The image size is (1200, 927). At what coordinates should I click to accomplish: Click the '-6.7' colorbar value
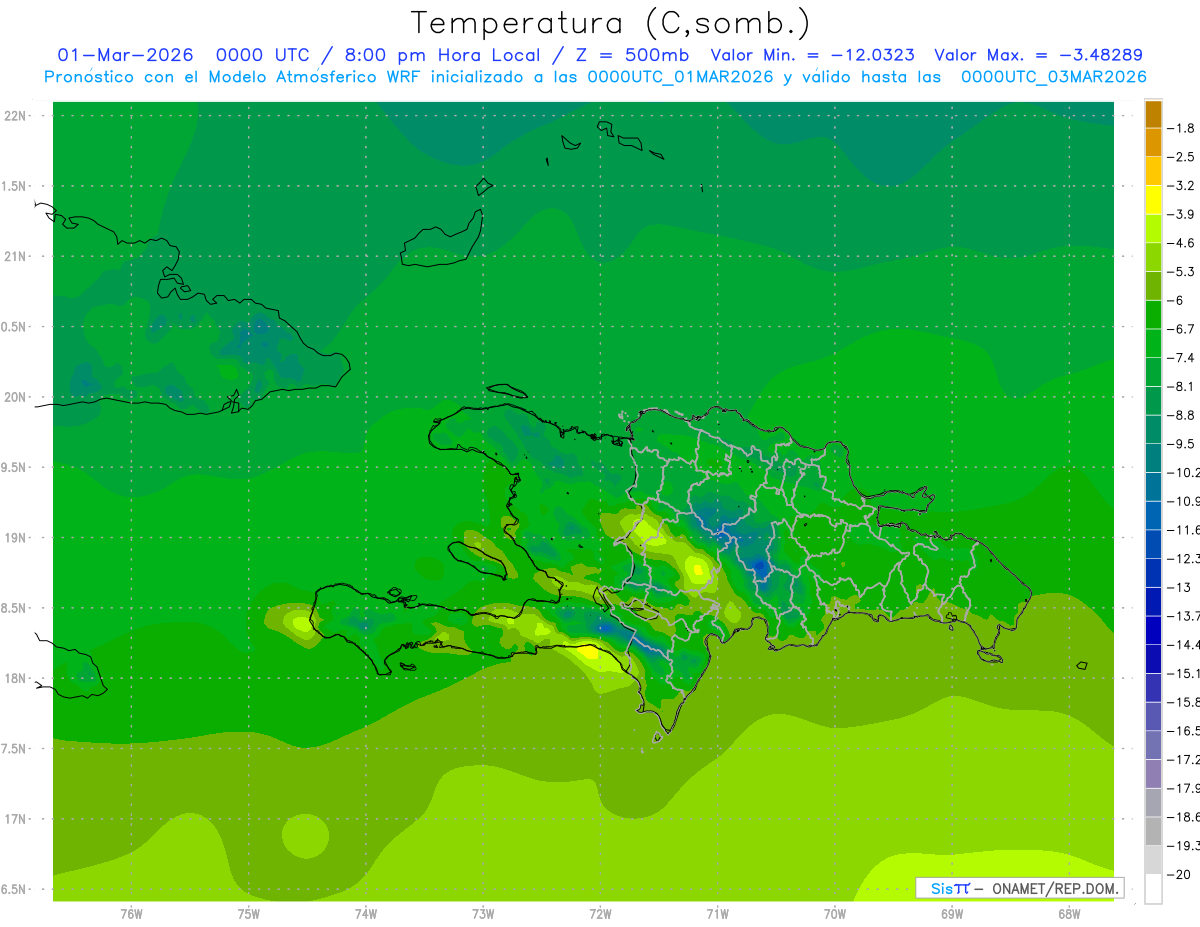tap(1182, 329)
